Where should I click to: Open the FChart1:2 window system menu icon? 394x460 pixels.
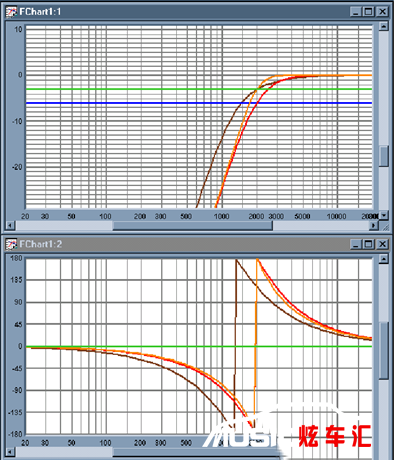coord(12,244)
